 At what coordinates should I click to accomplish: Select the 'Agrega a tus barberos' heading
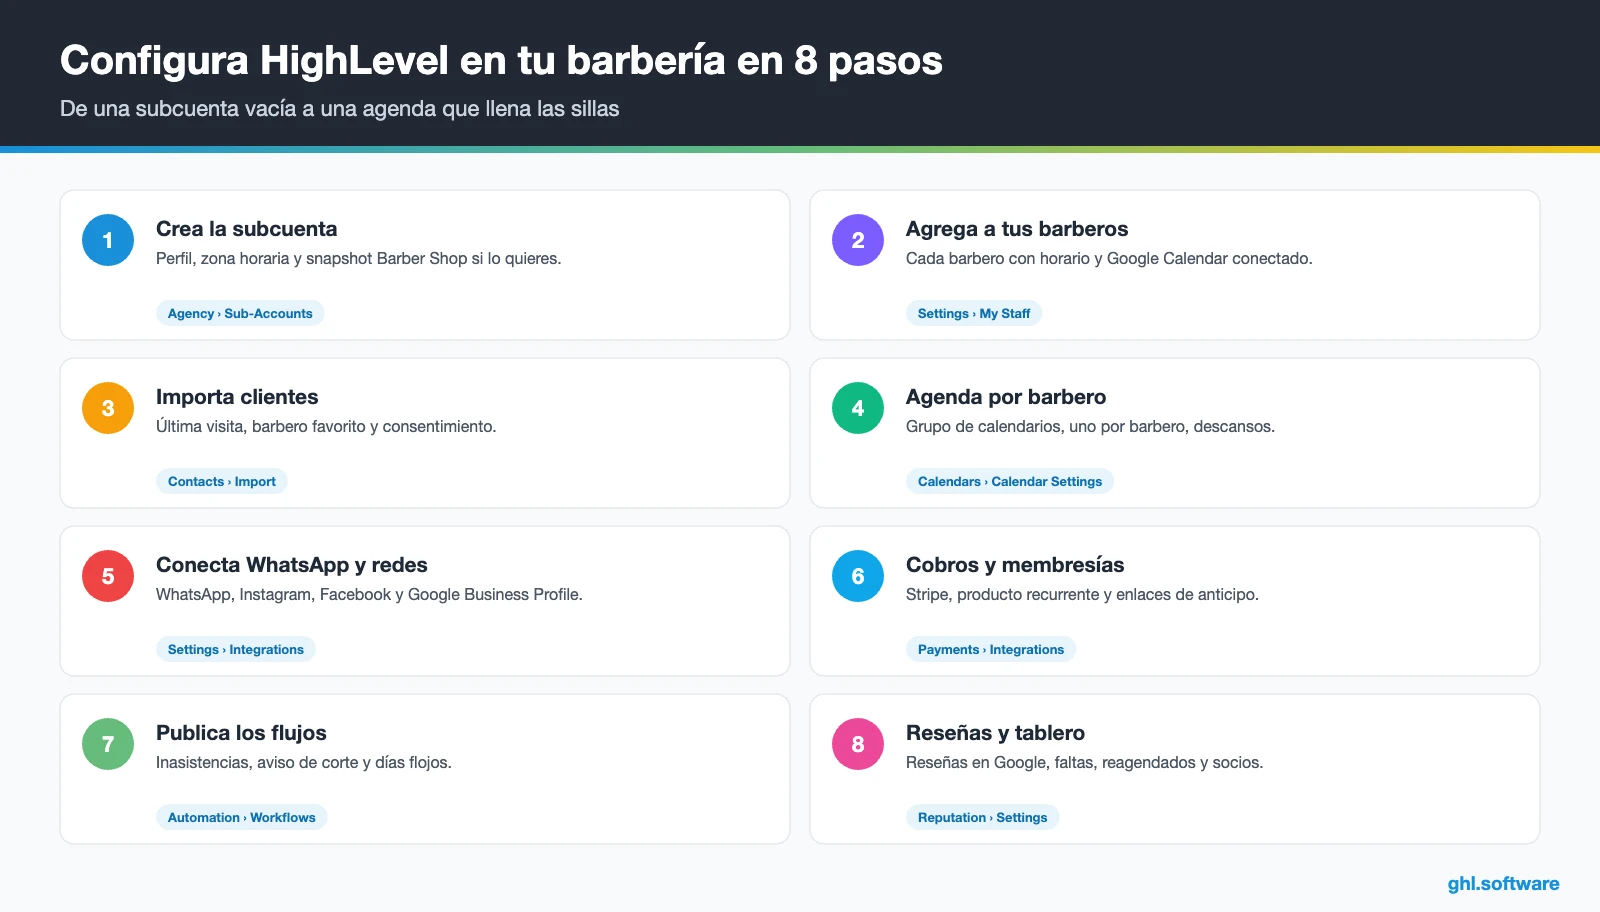[1017, 229]
